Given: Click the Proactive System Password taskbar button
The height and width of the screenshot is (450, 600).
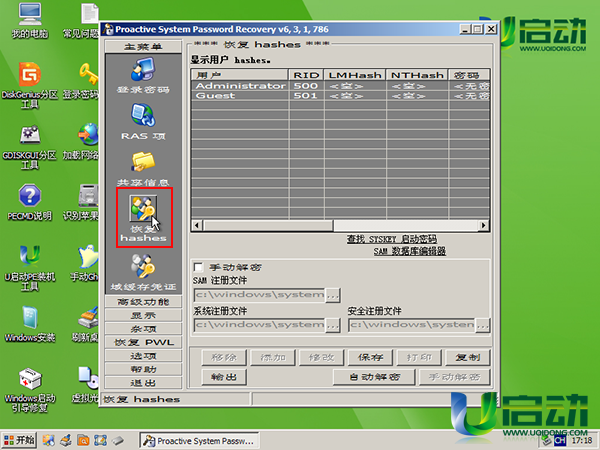Looking at the screenshot, I should click(199, 441).
